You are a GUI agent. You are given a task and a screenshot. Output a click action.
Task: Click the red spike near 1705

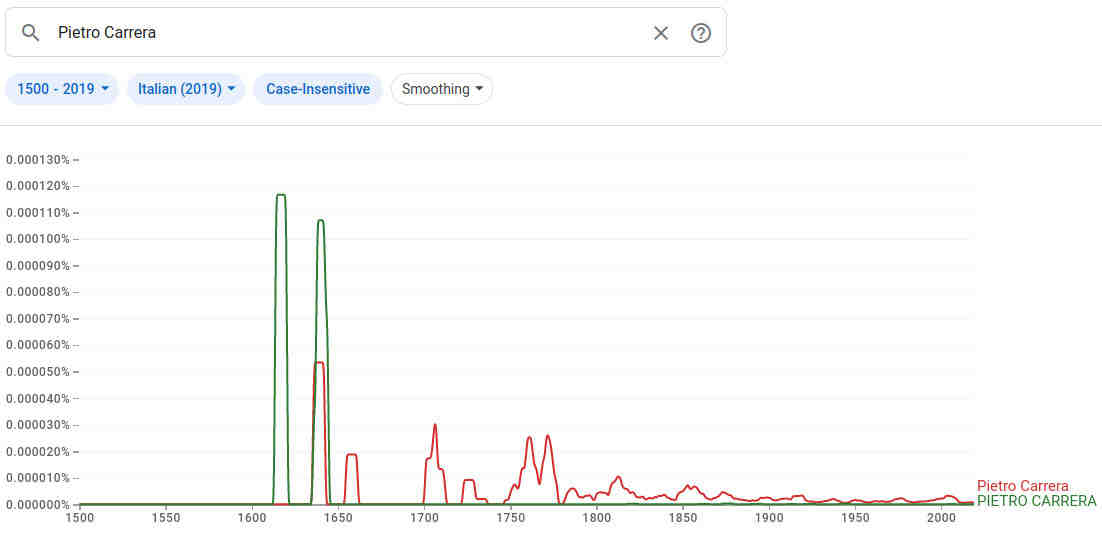[435, 425]
